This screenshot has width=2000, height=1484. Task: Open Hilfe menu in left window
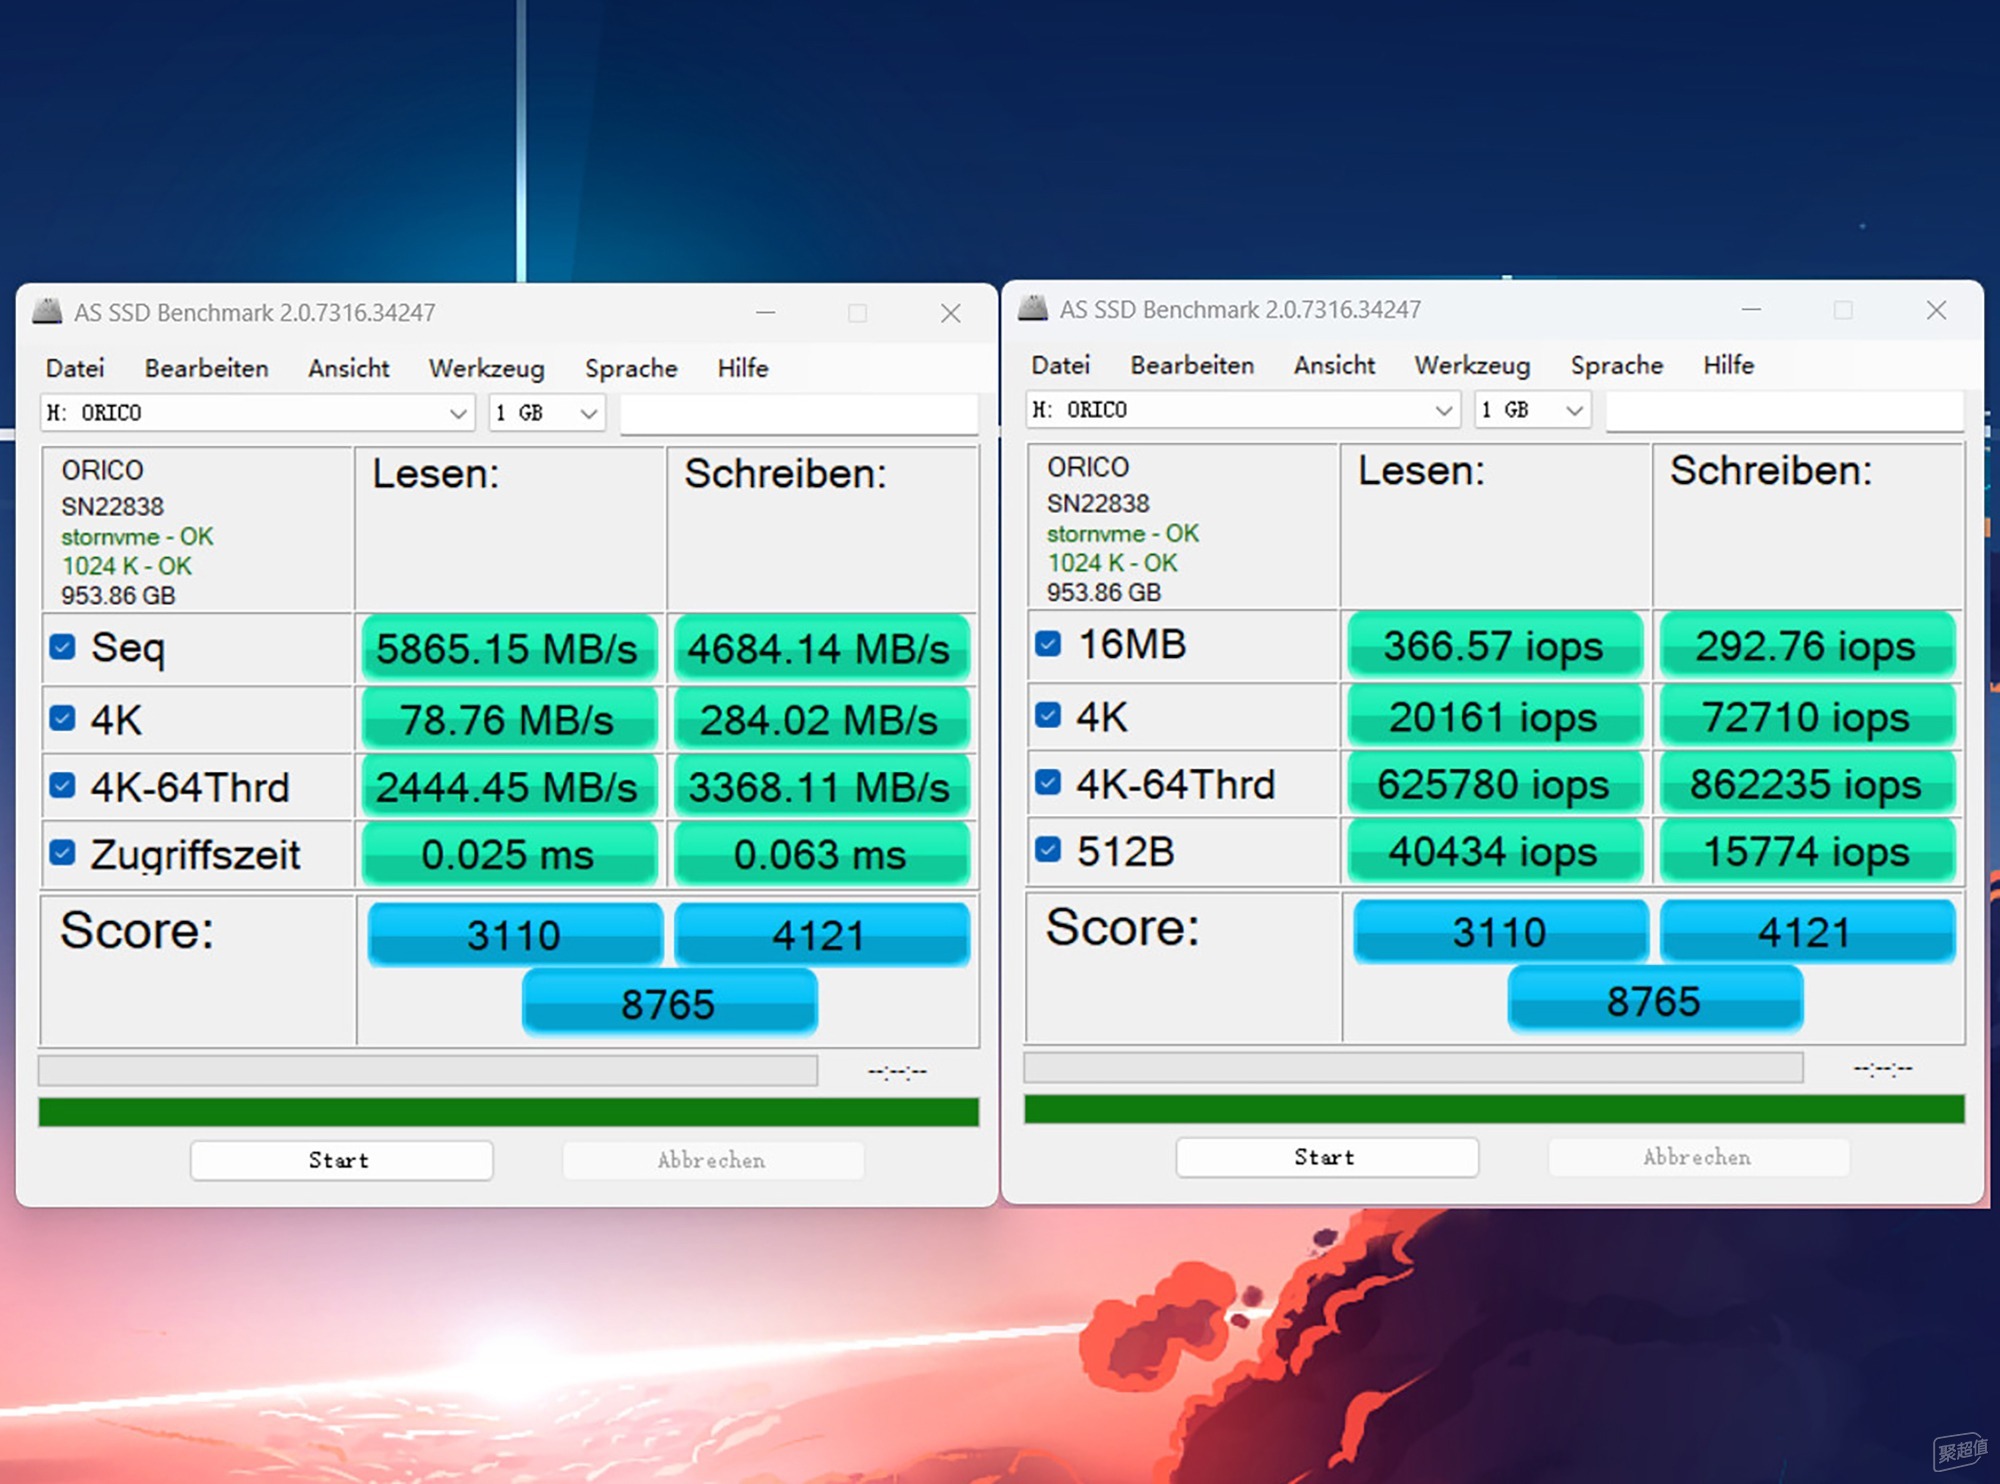(743, 368)
